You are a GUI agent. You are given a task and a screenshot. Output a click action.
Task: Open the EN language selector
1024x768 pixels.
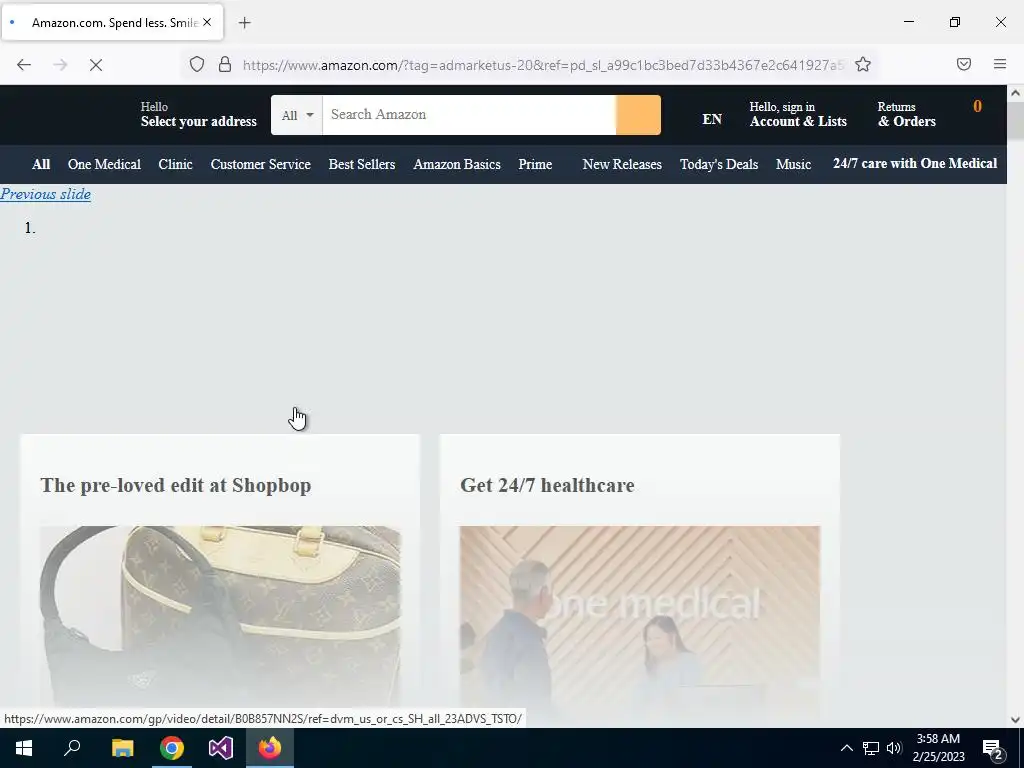coord(712,119)
